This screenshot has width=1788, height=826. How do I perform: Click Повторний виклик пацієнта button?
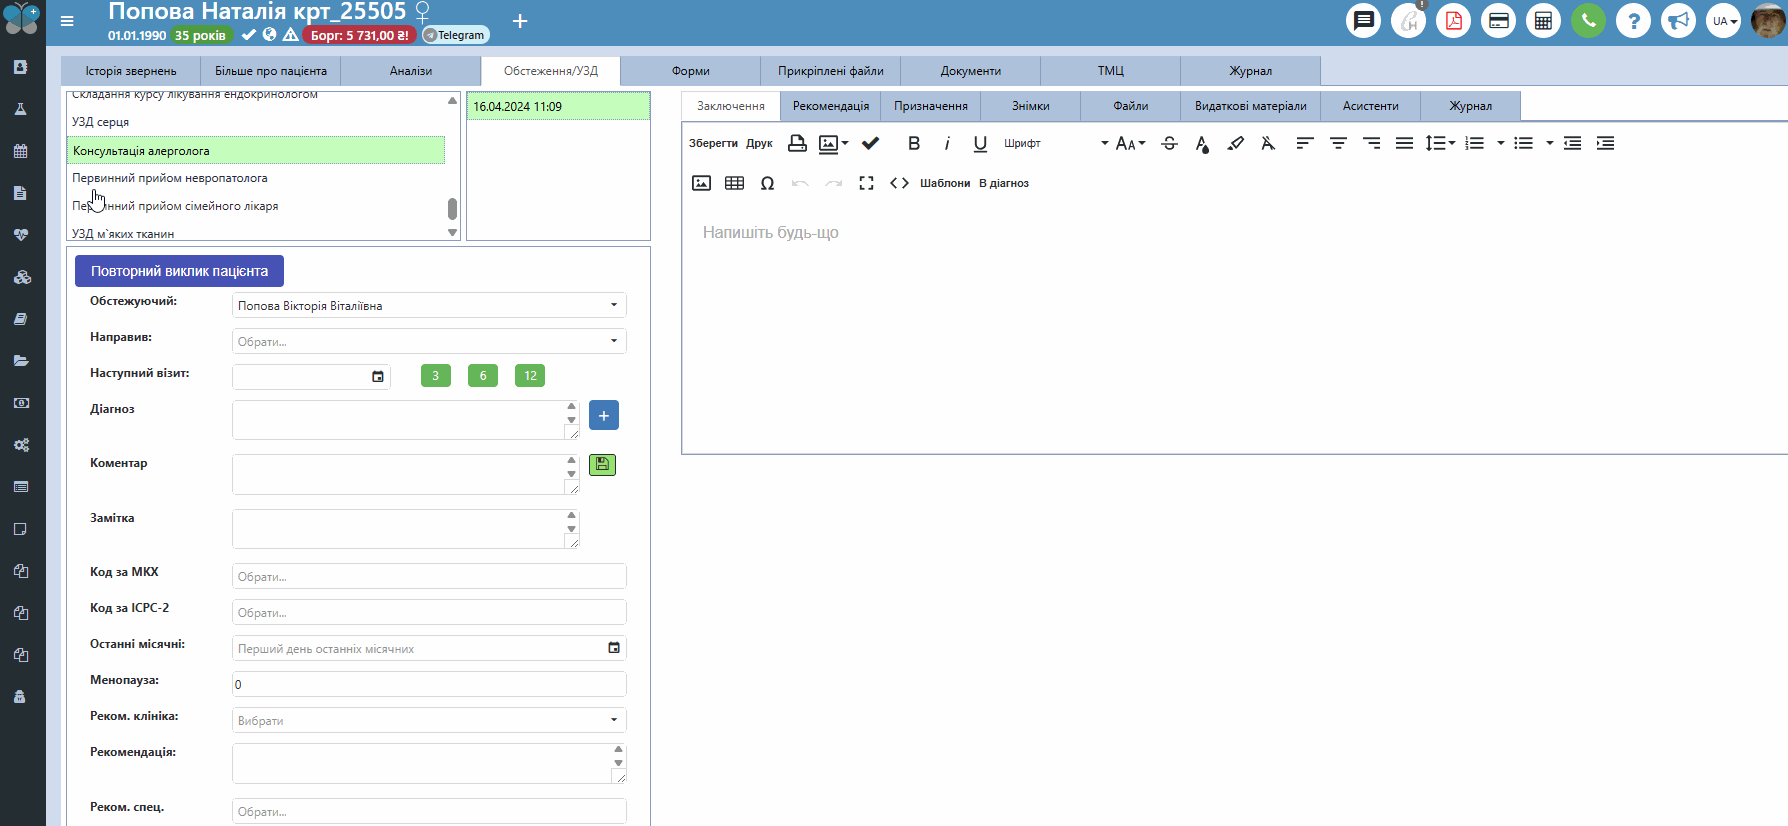coord(179,271)
